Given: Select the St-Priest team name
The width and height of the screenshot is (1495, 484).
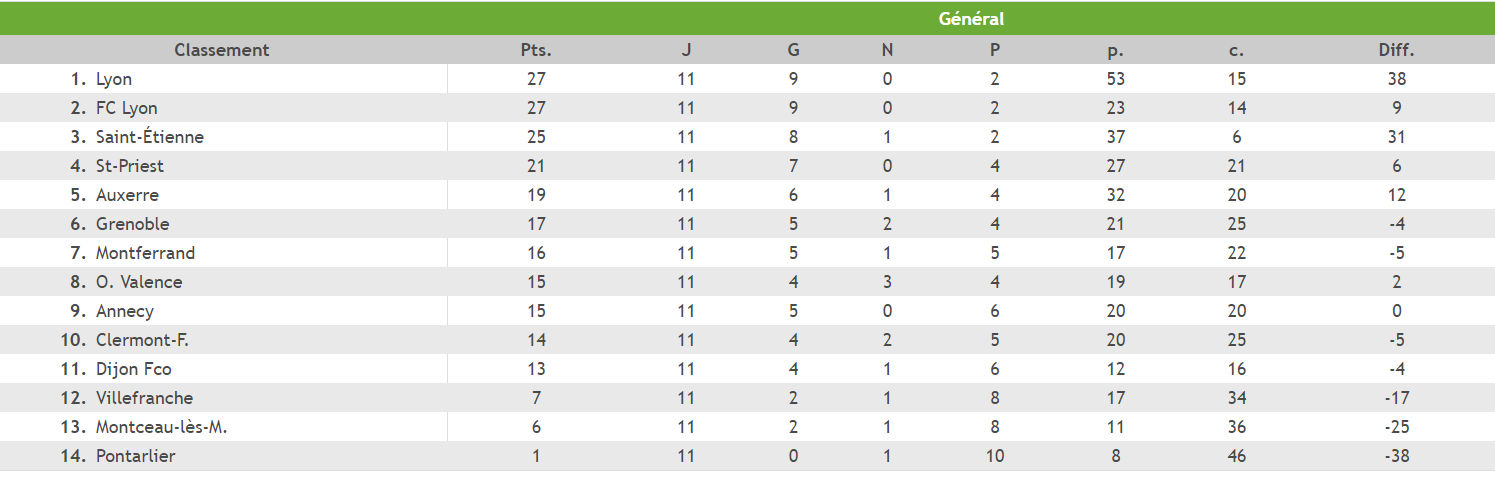Looking at the screenshot, I should point(129,166).
